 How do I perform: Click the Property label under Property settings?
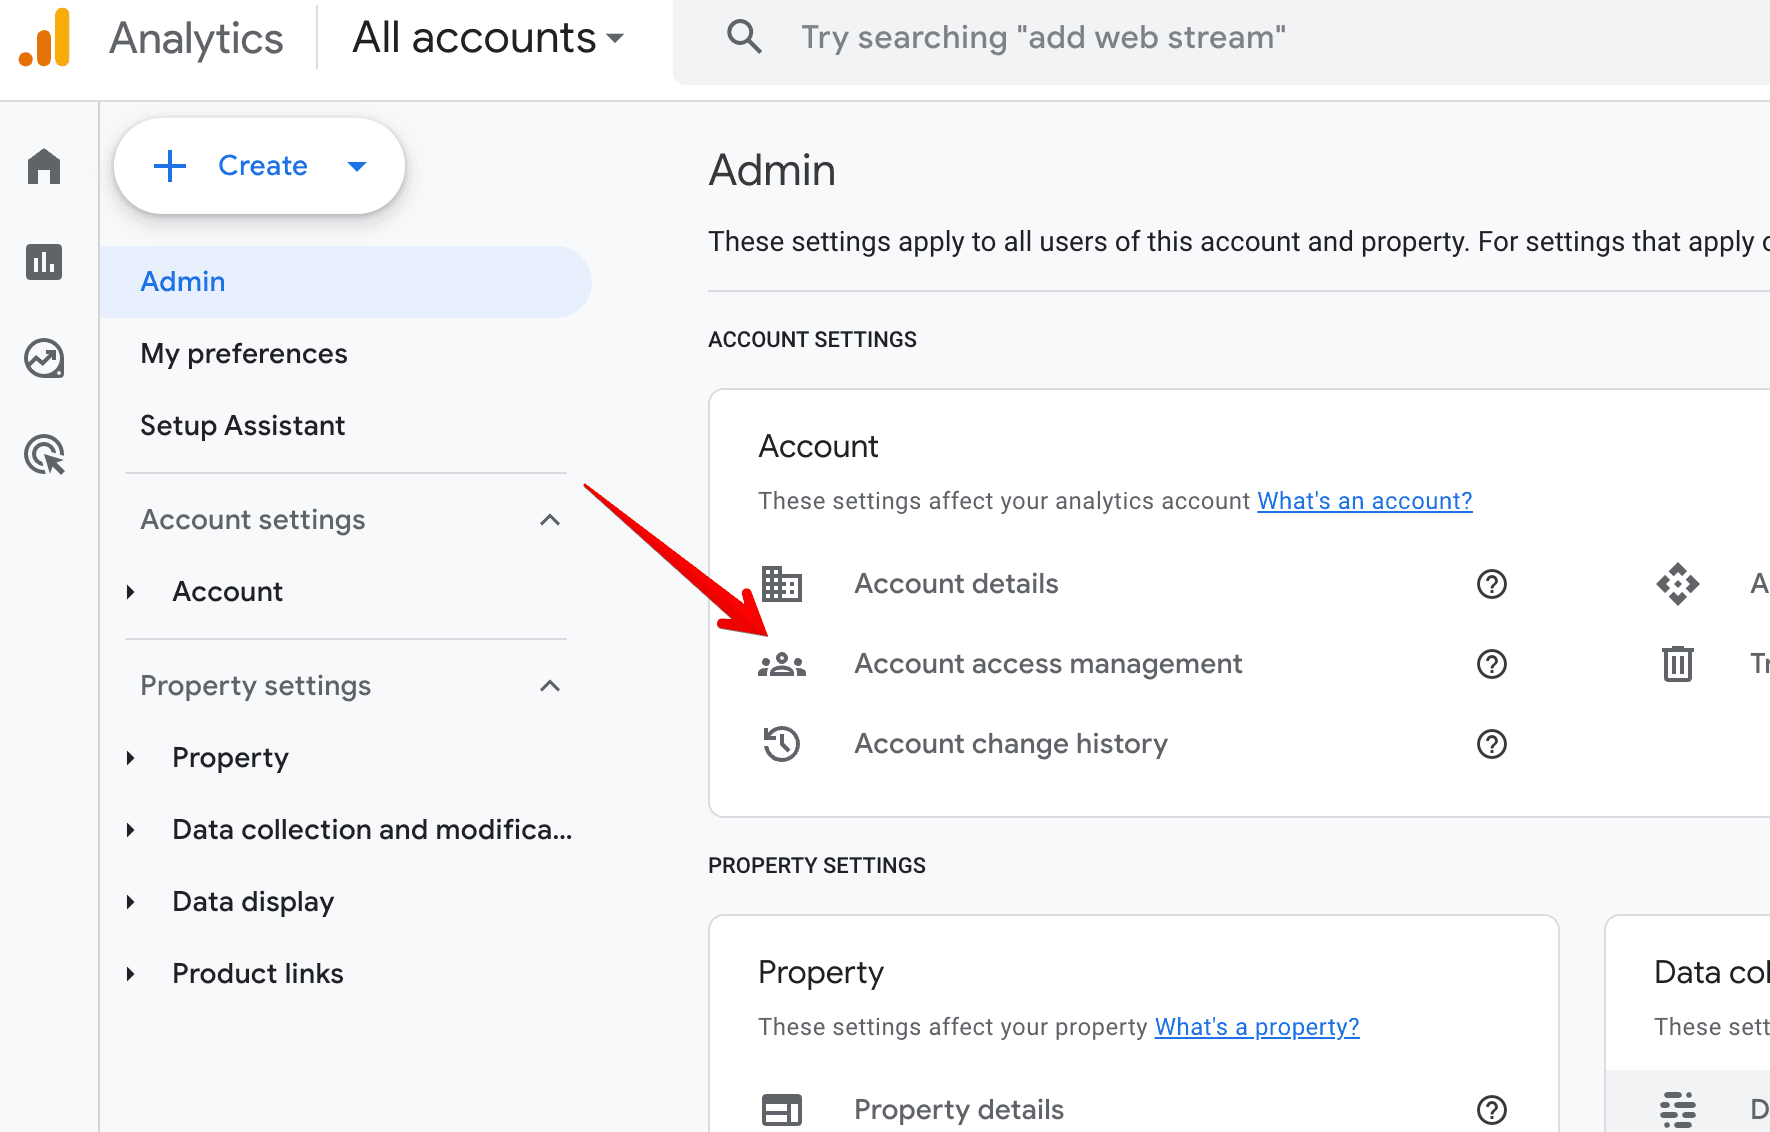(230, 758)
